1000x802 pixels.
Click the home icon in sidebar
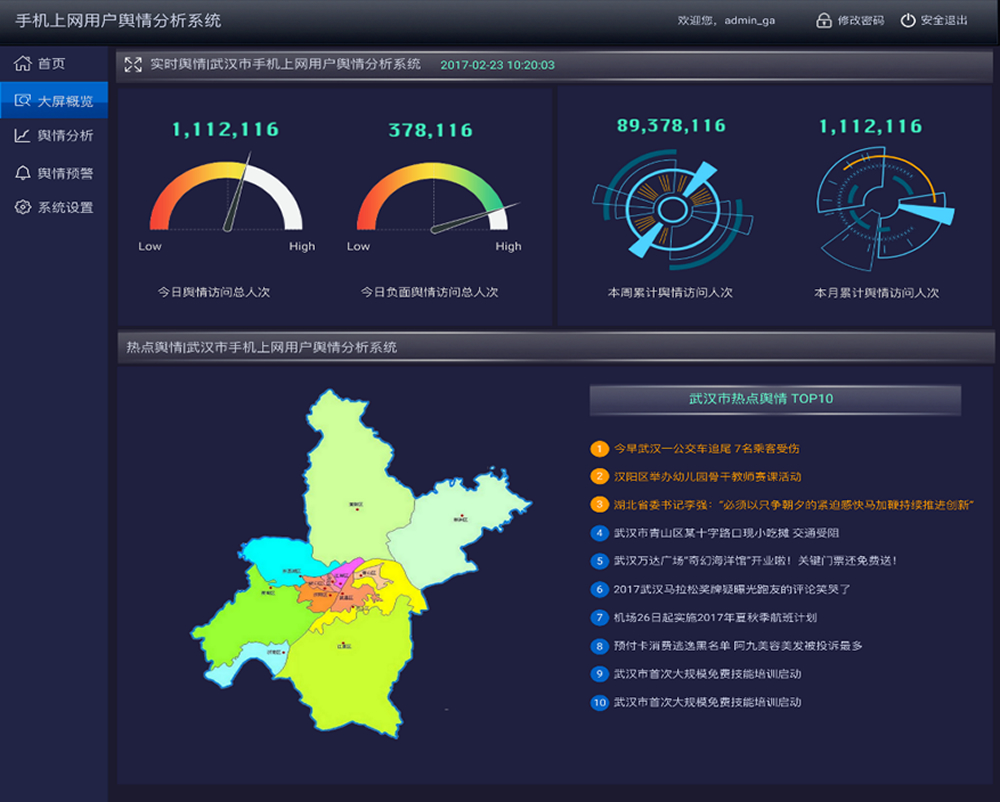[22, 64]
